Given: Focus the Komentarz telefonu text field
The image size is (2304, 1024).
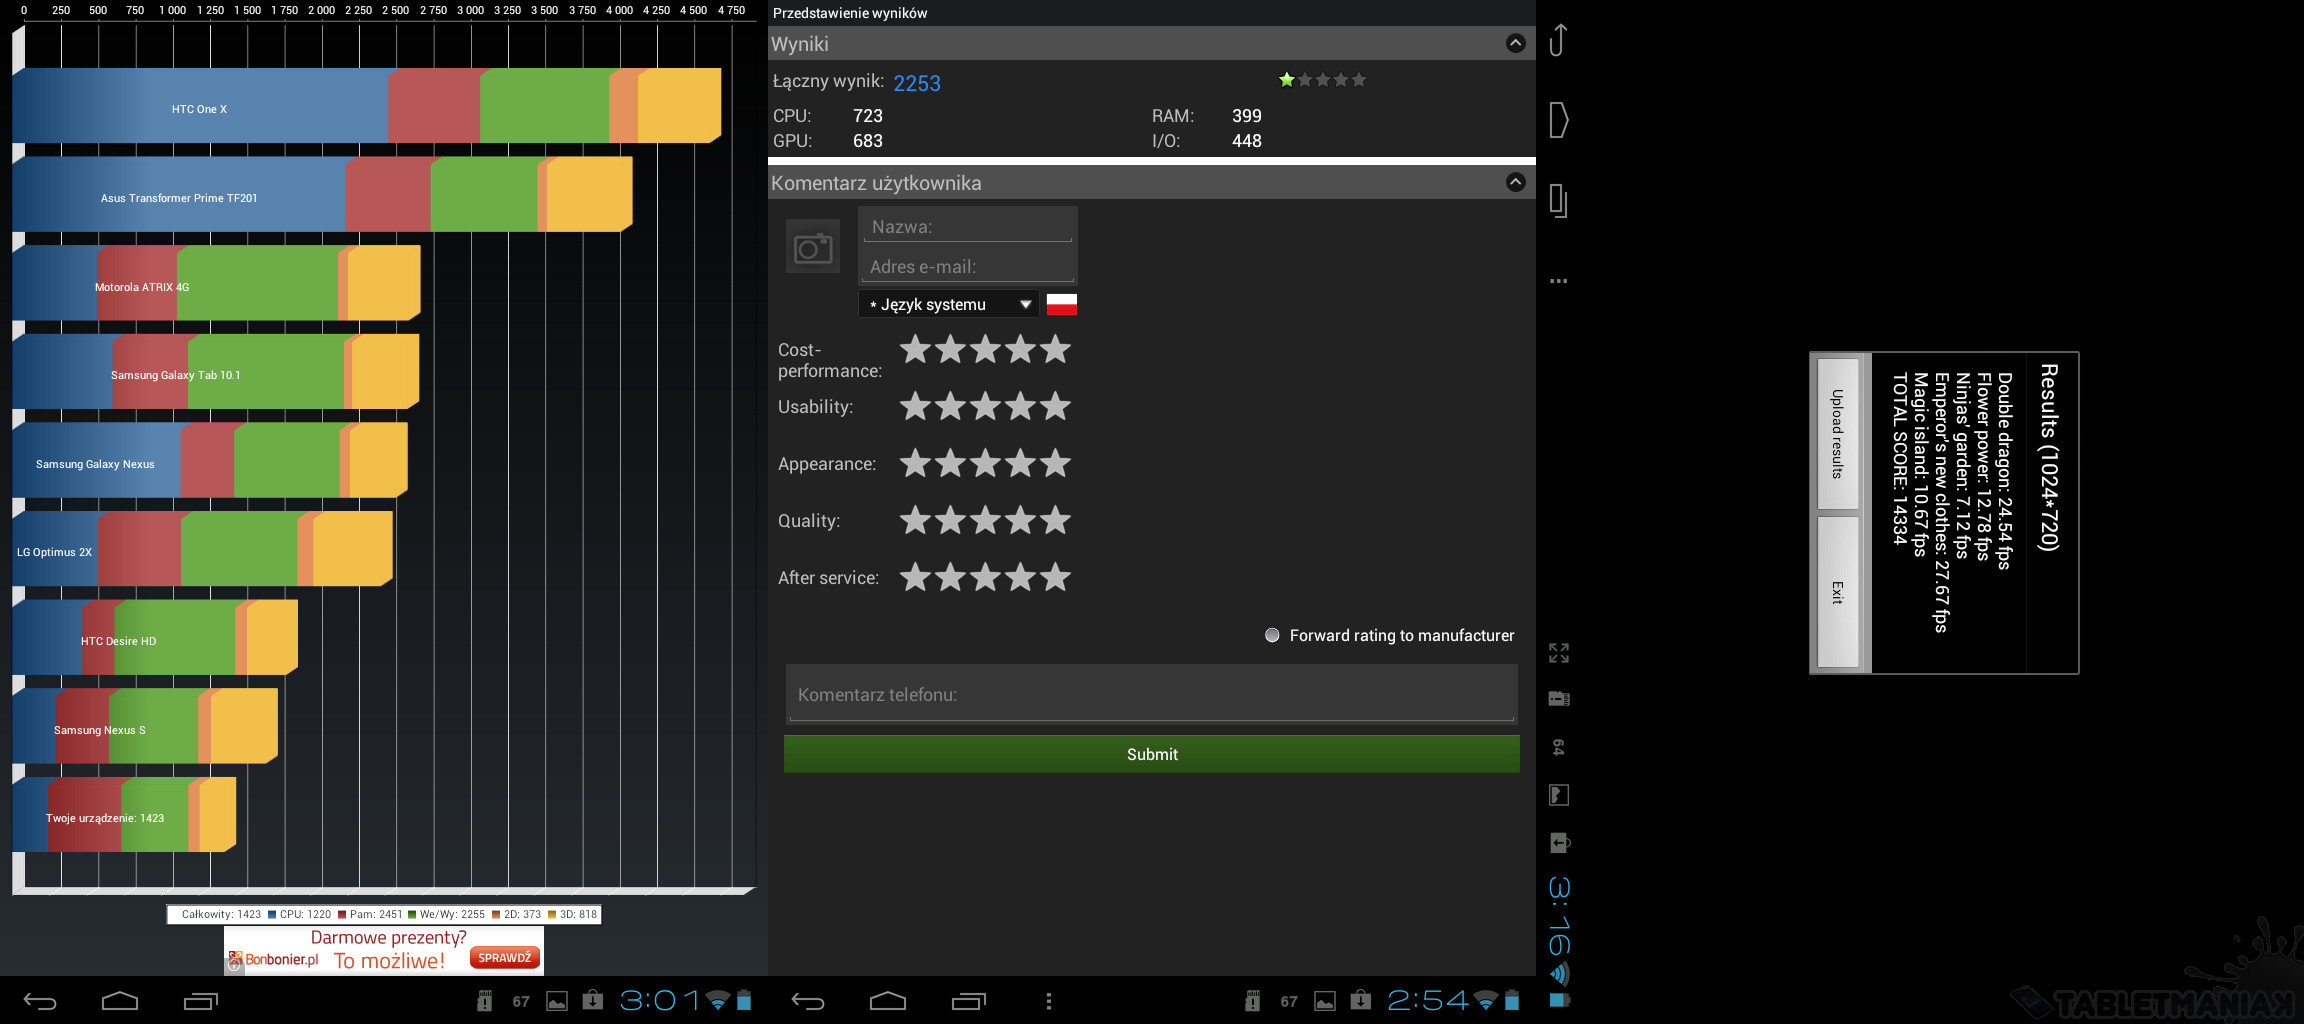Looking at the screenshot, I should point(1151,694).
